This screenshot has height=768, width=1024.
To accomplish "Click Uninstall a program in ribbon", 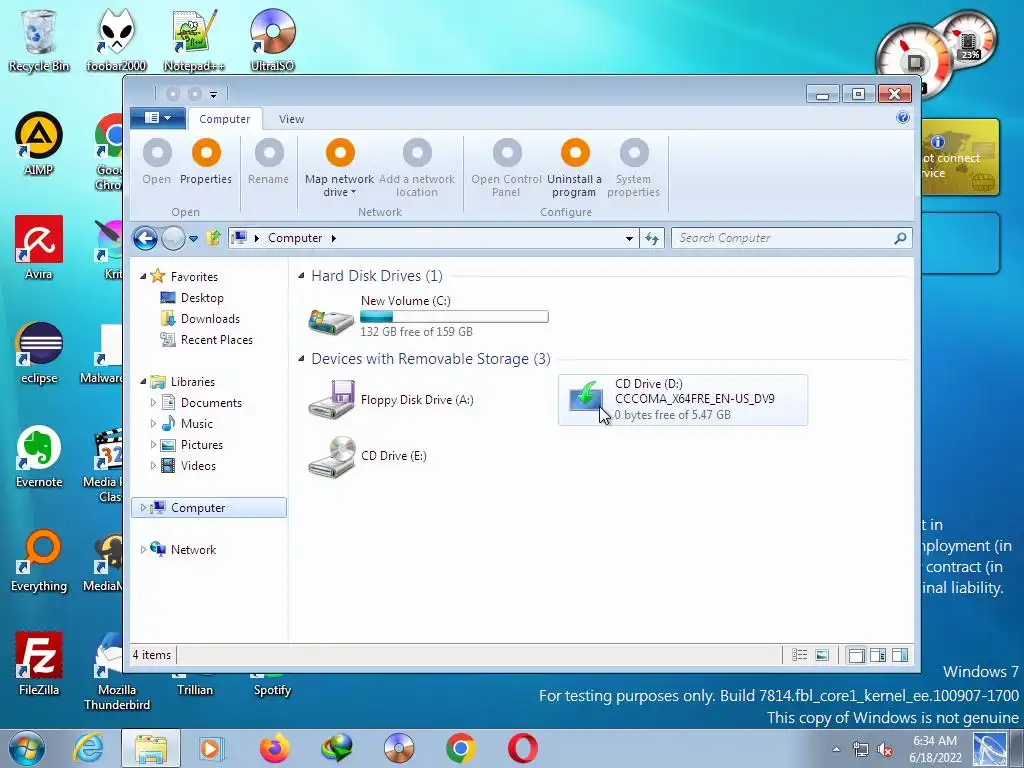I will coord(575,168).
